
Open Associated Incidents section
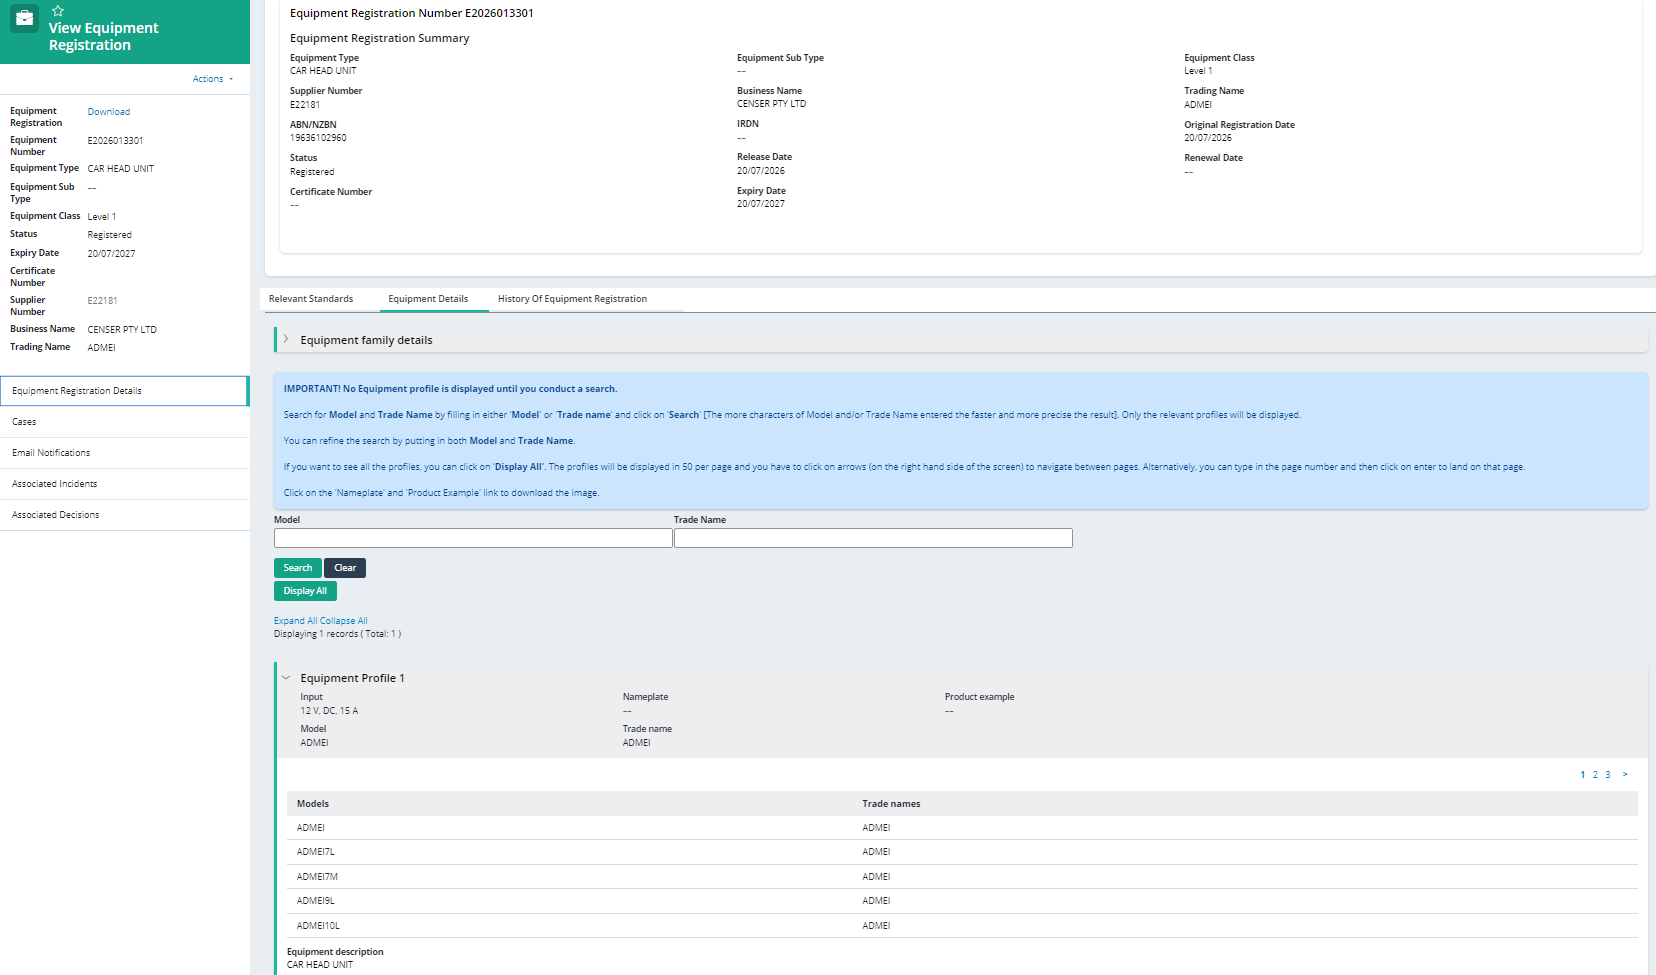(124, 484)
